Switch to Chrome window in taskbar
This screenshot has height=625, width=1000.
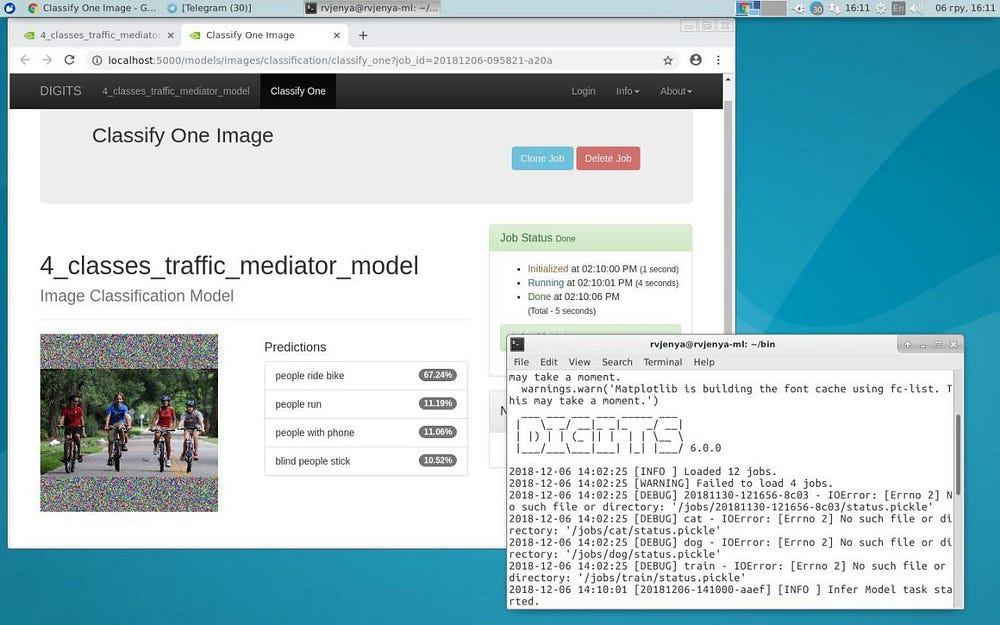92,8
